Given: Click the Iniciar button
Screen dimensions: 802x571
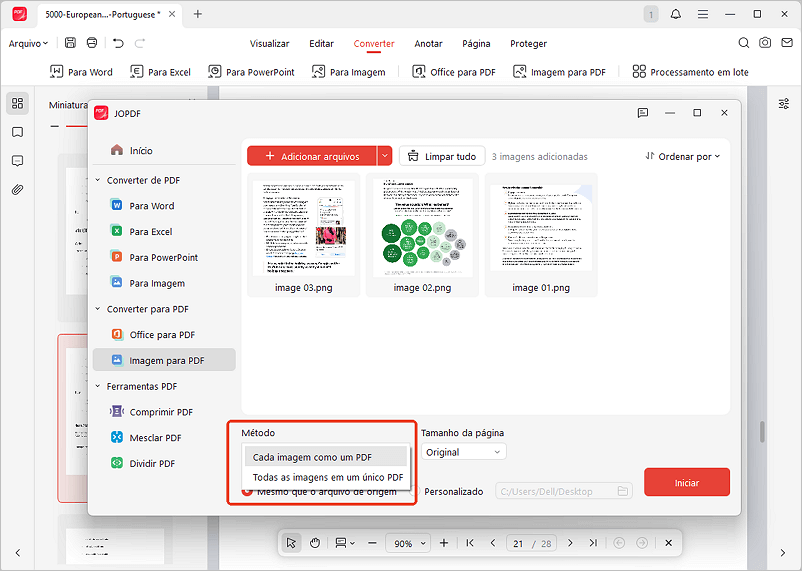Looking at the screenshot, I should coord(687,482).
